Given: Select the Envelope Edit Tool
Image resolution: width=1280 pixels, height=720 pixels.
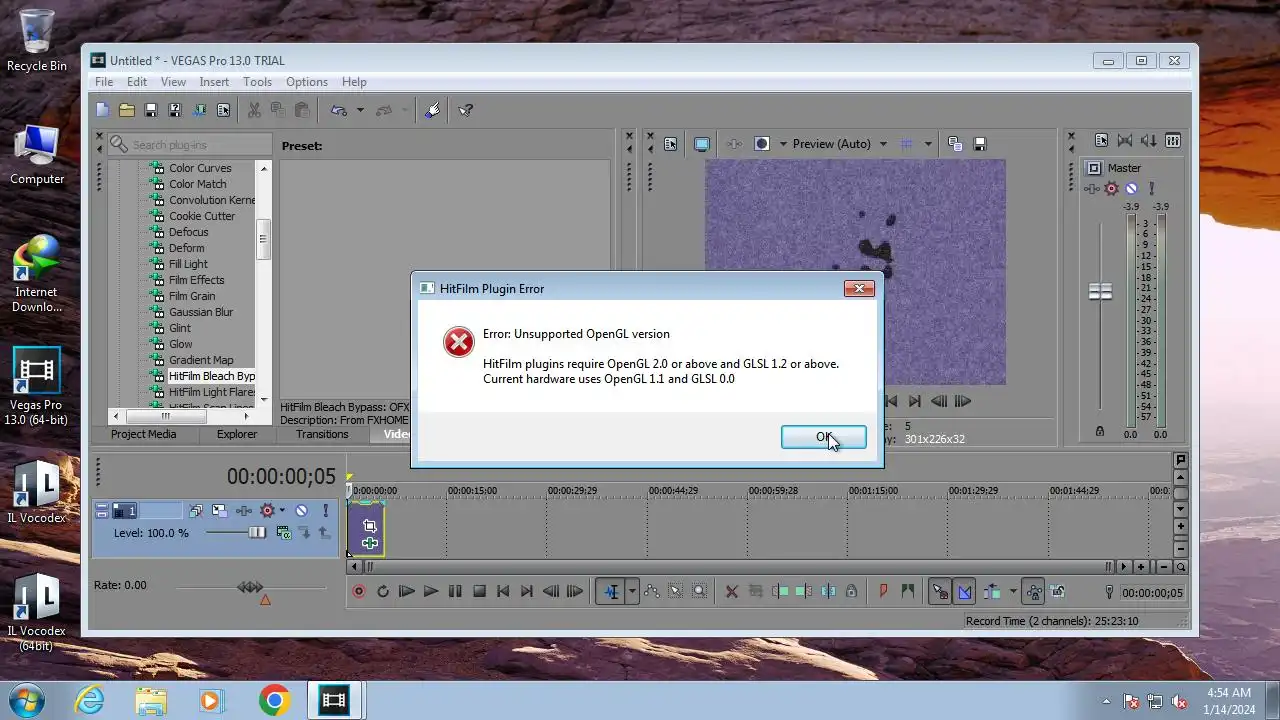Looking at the screenshot, I should coord(652,592).
